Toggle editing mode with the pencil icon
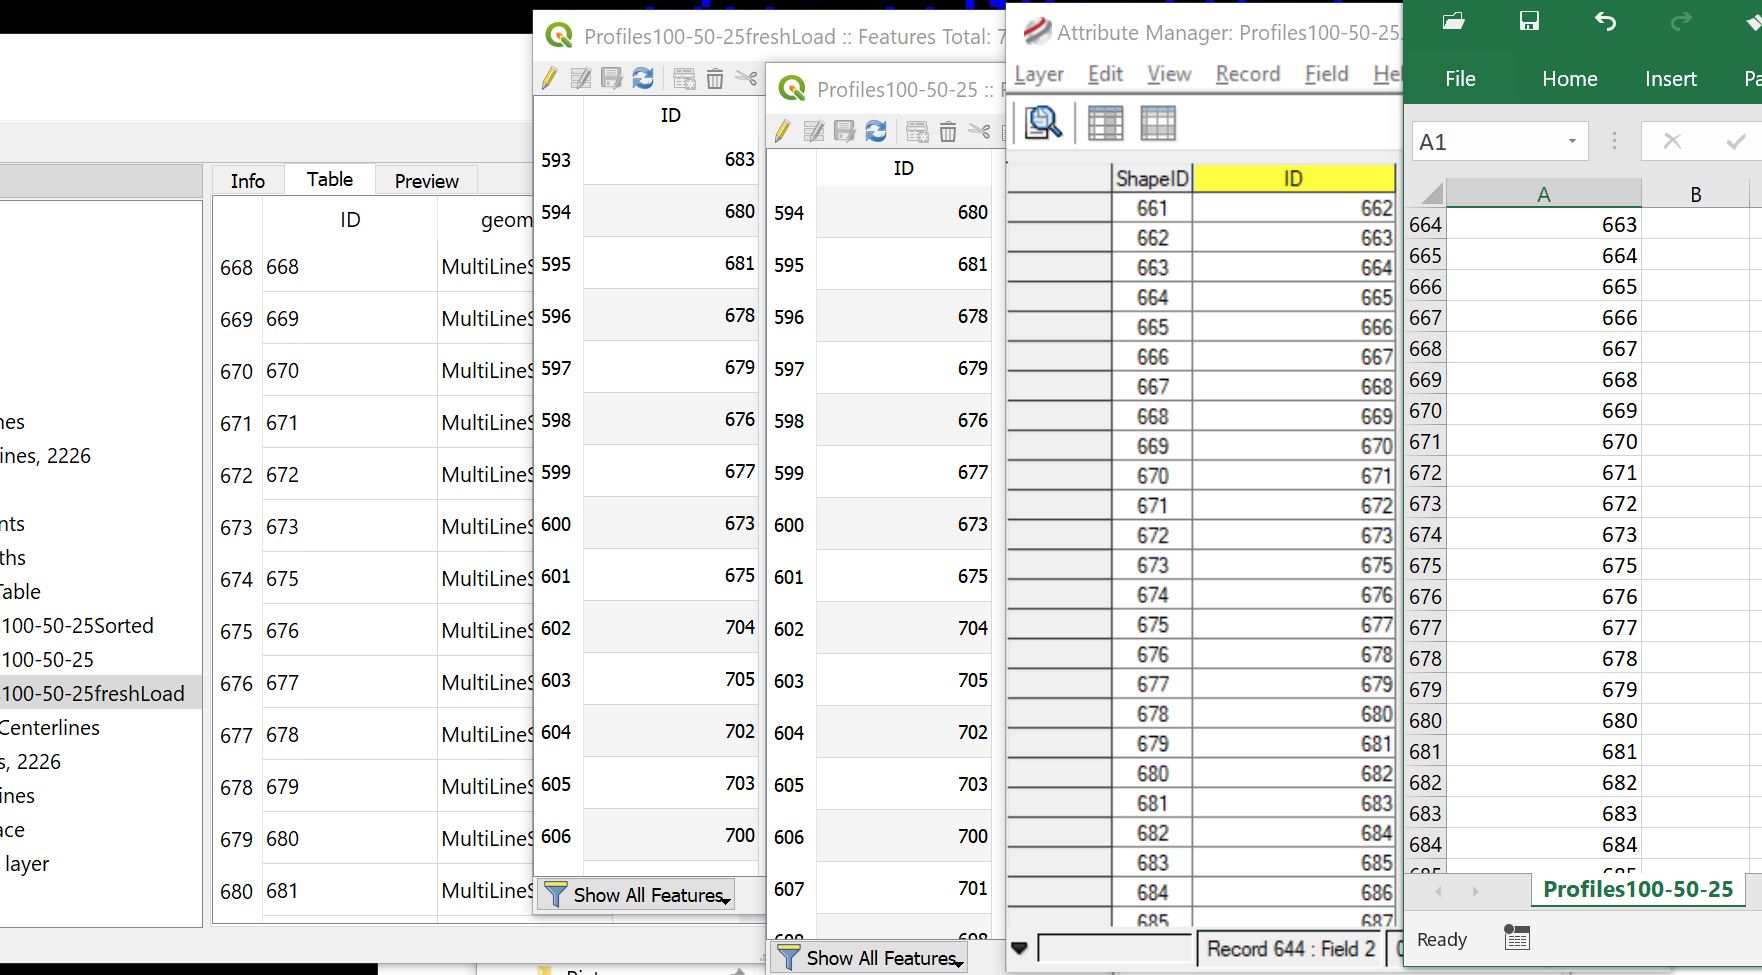Image resolution: width=1762 pixels, height=975 pixels. coord(549,78)
